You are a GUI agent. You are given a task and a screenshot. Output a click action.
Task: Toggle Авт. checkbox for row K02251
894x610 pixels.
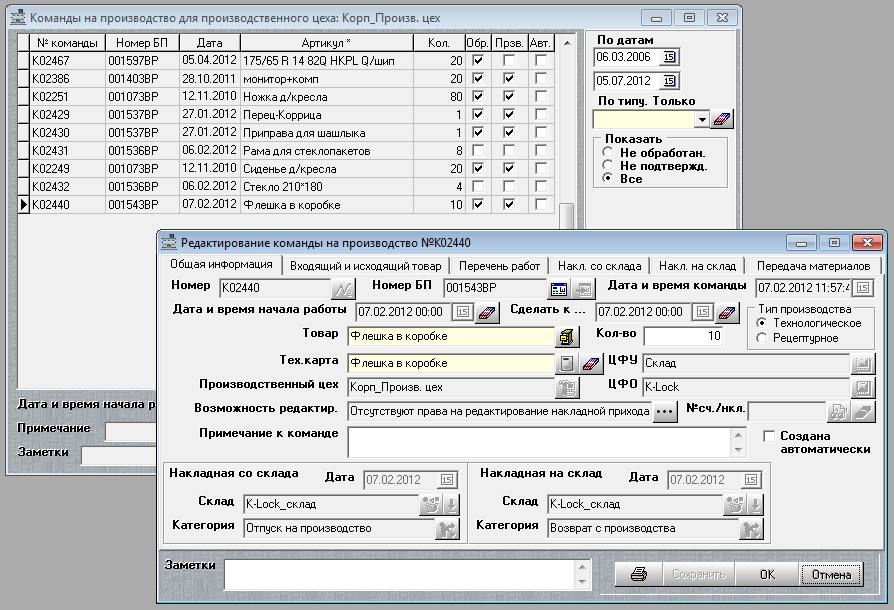tap(541, 96)
